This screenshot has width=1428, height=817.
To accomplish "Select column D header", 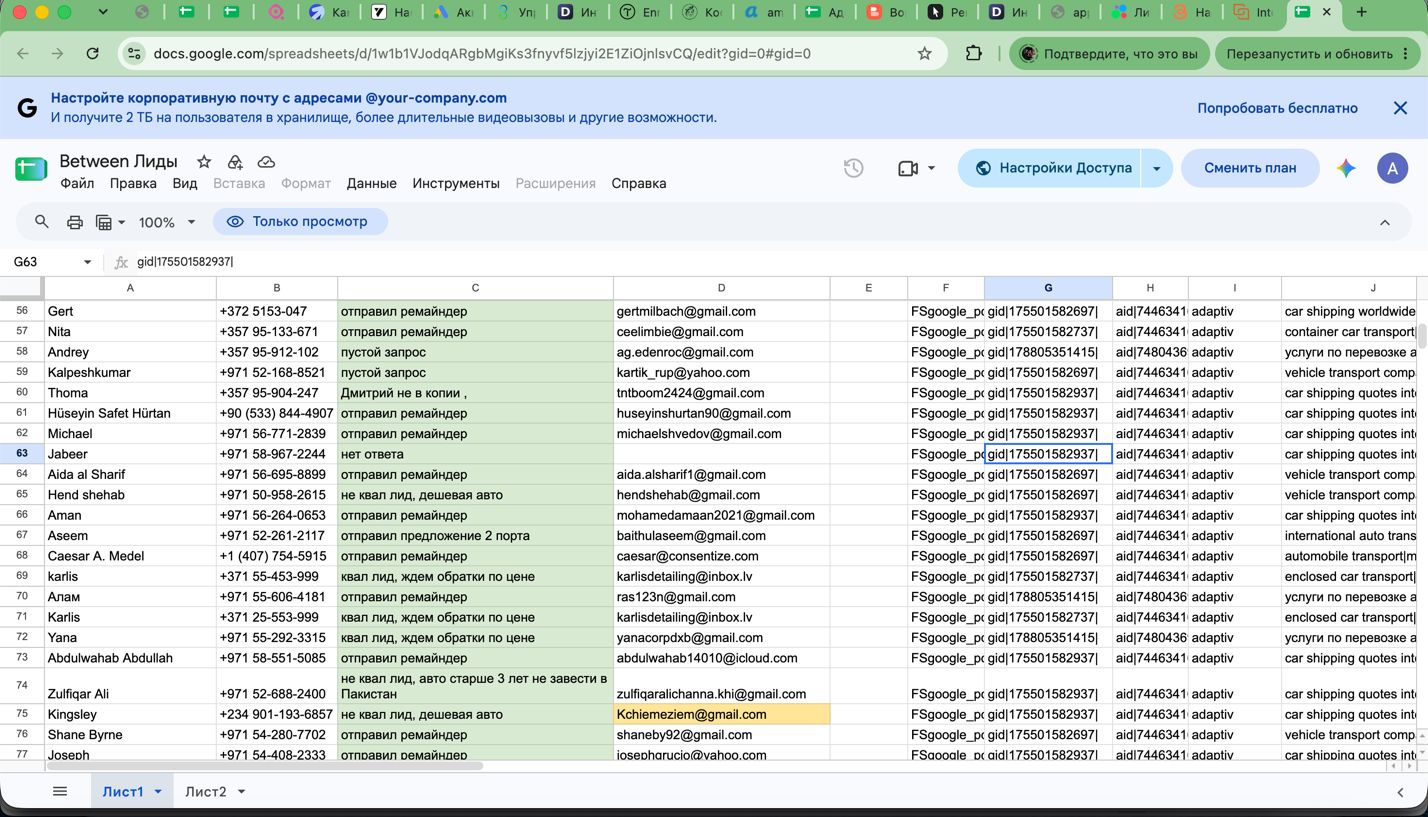I will pos(721,288).
